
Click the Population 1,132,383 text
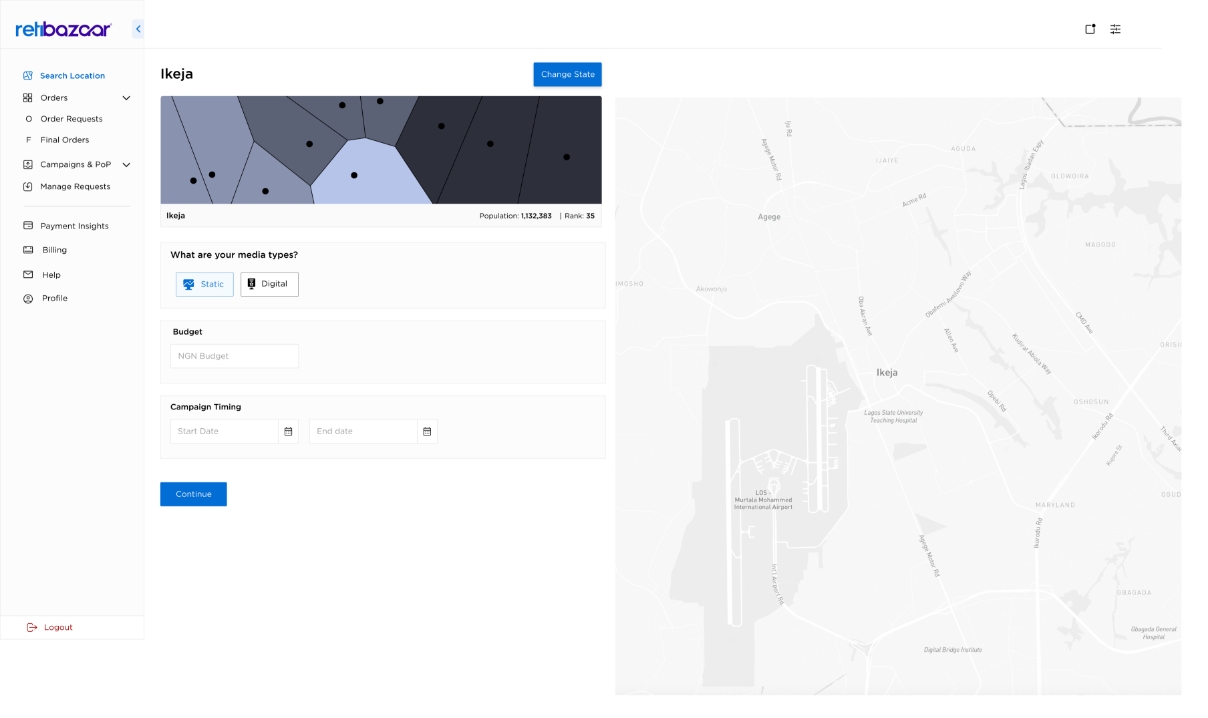(515, 216)
